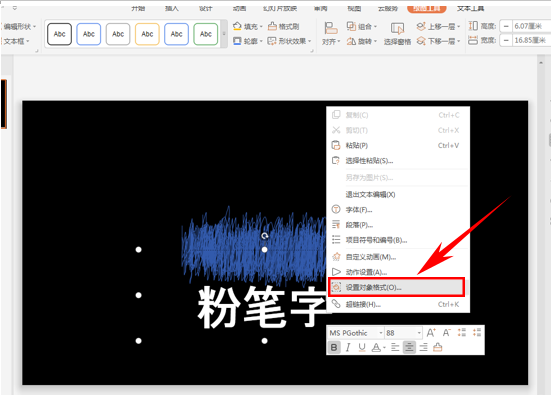Click the decrease font size icon

coord(446,332)
